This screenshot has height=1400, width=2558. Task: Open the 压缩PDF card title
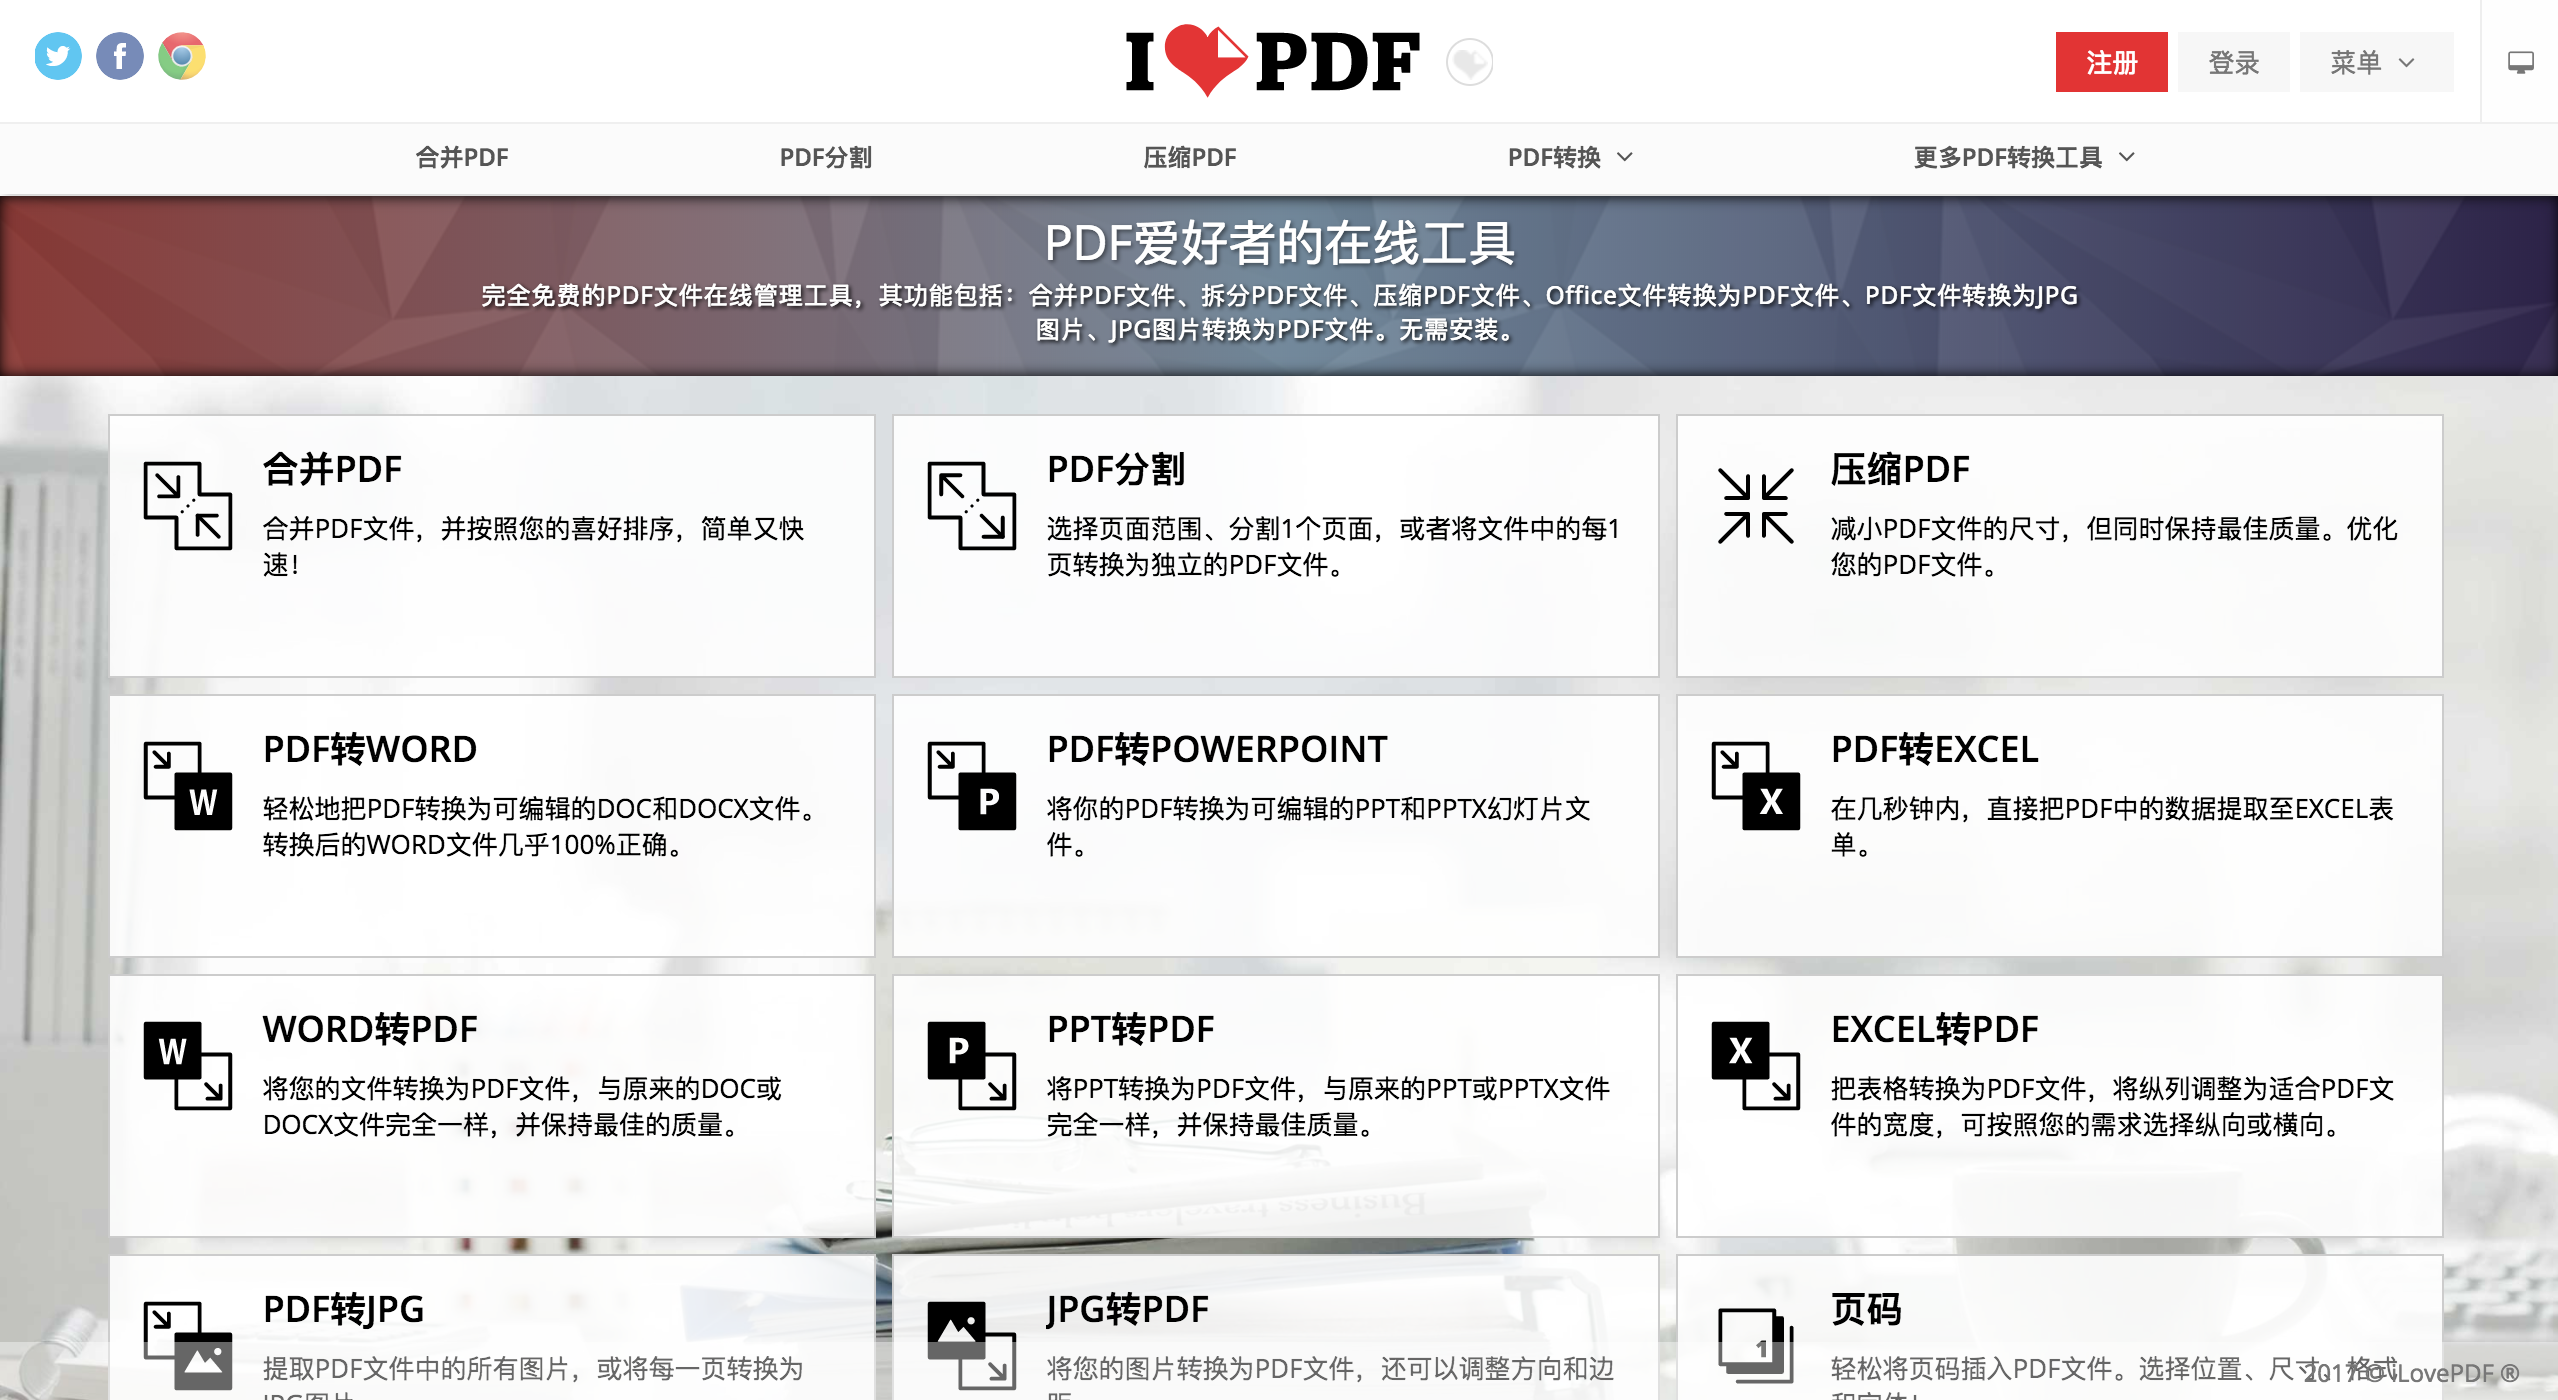click(1900, 469)
